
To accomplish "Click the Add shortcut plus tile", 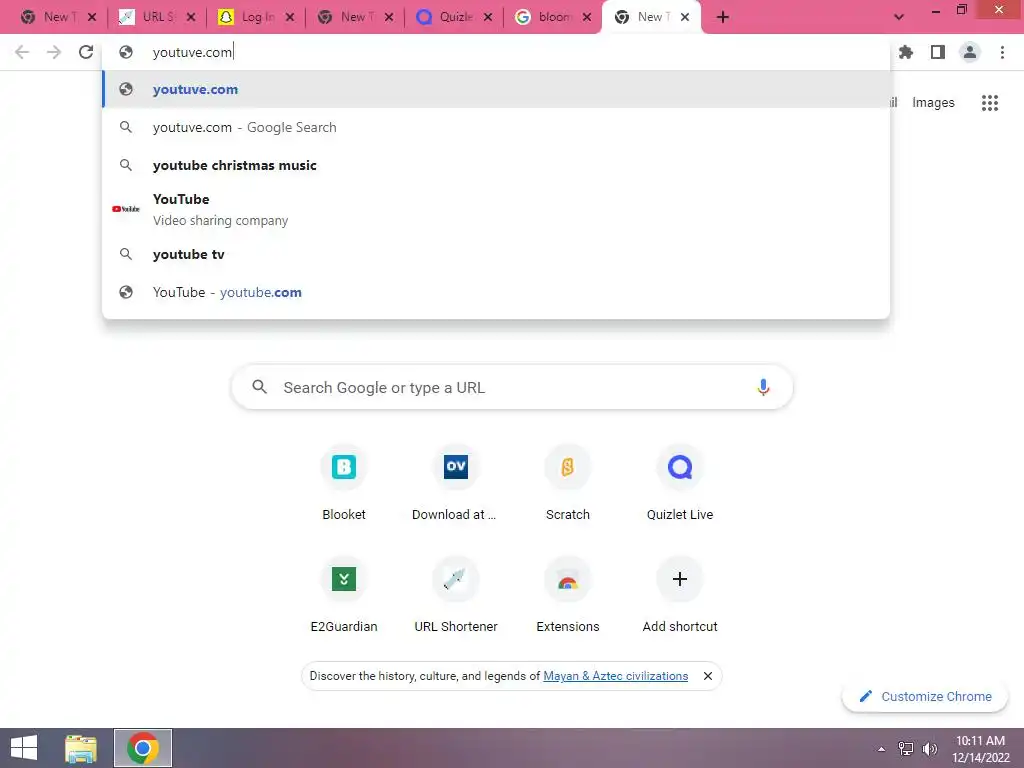I will point(680,596).
